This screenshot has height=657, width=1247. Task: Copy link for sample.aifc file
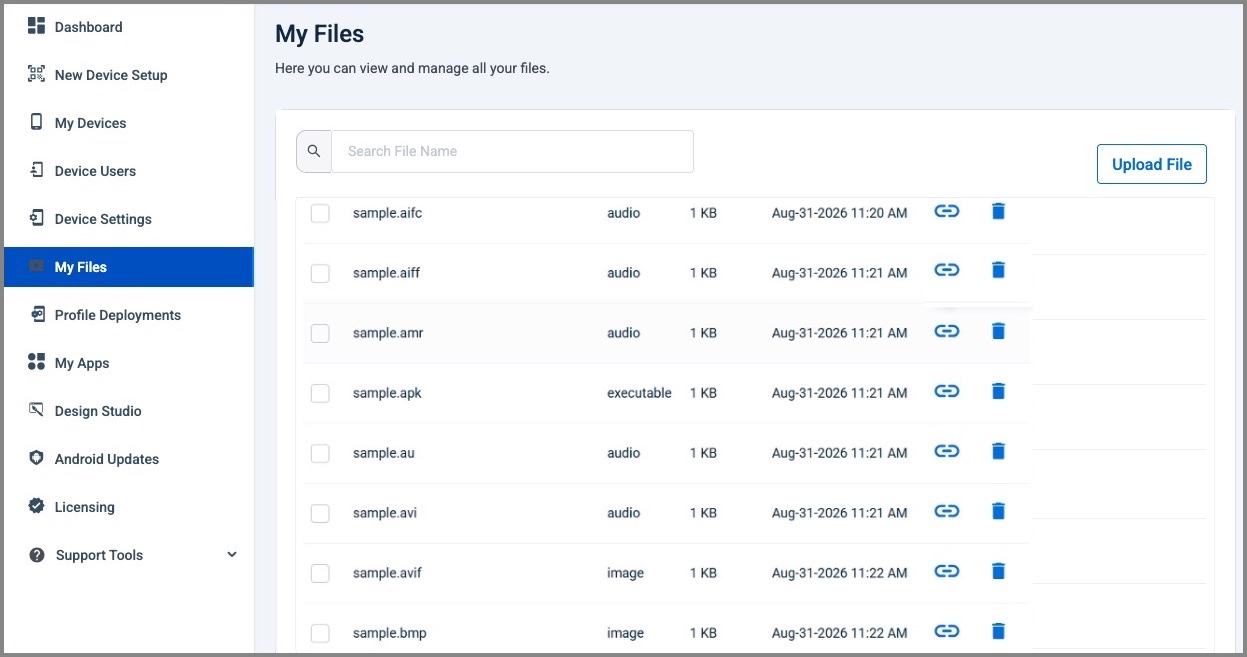946,211
